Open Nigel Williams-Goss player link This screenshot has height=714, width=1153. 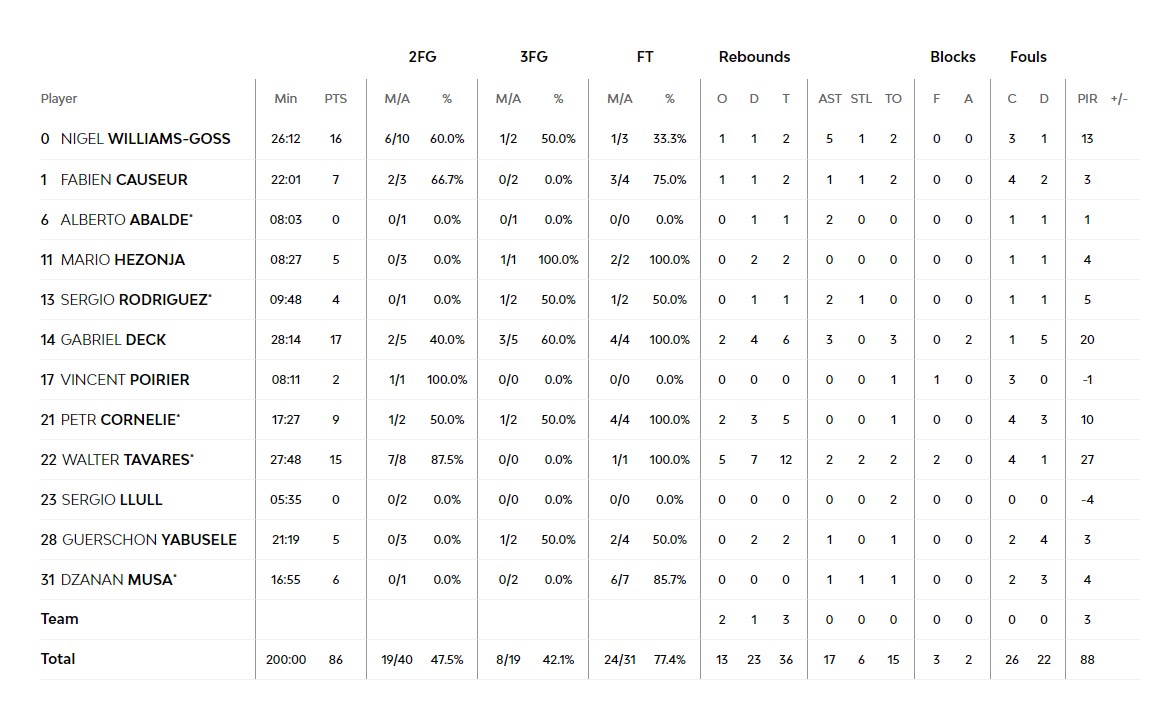[x=145, y=139]
